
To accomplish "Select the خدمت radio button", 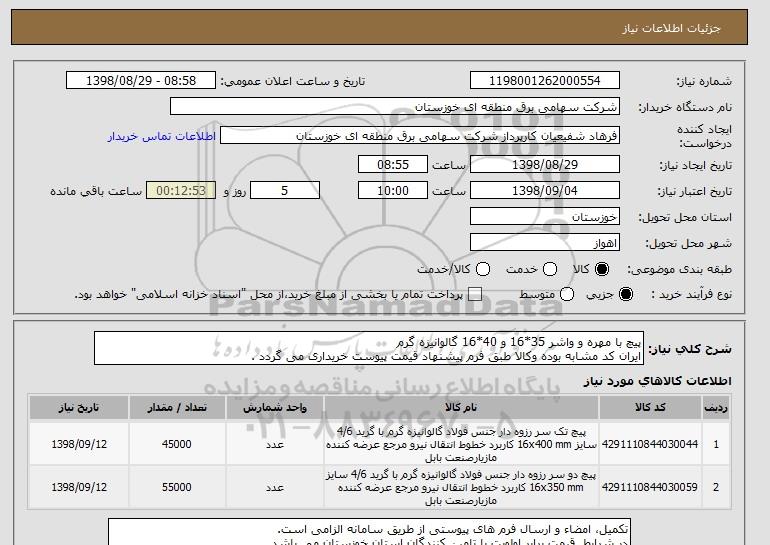I will [x=550, y=269].
